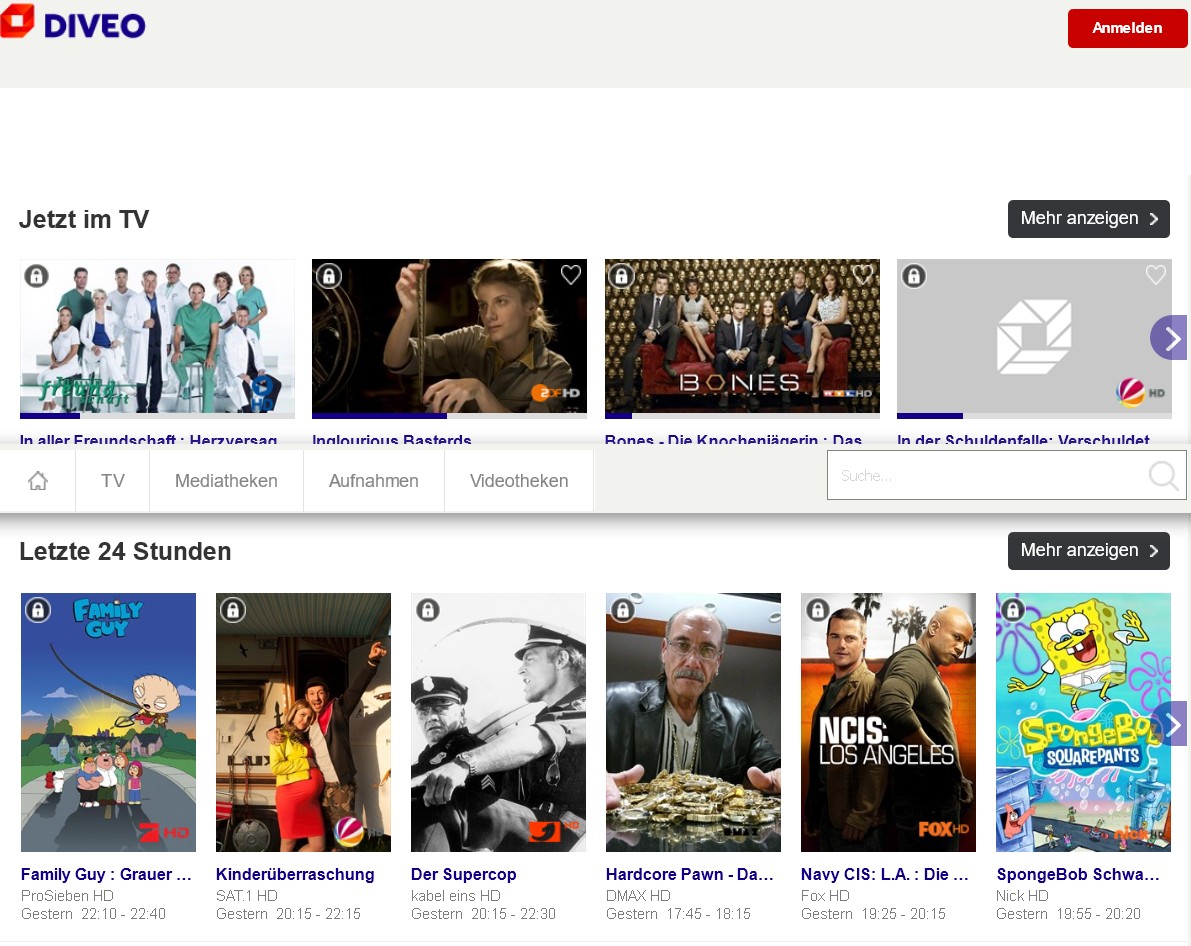
Task: Click lock icon on Hardcore Pawn poster
Action: click(x=623, y=609)
